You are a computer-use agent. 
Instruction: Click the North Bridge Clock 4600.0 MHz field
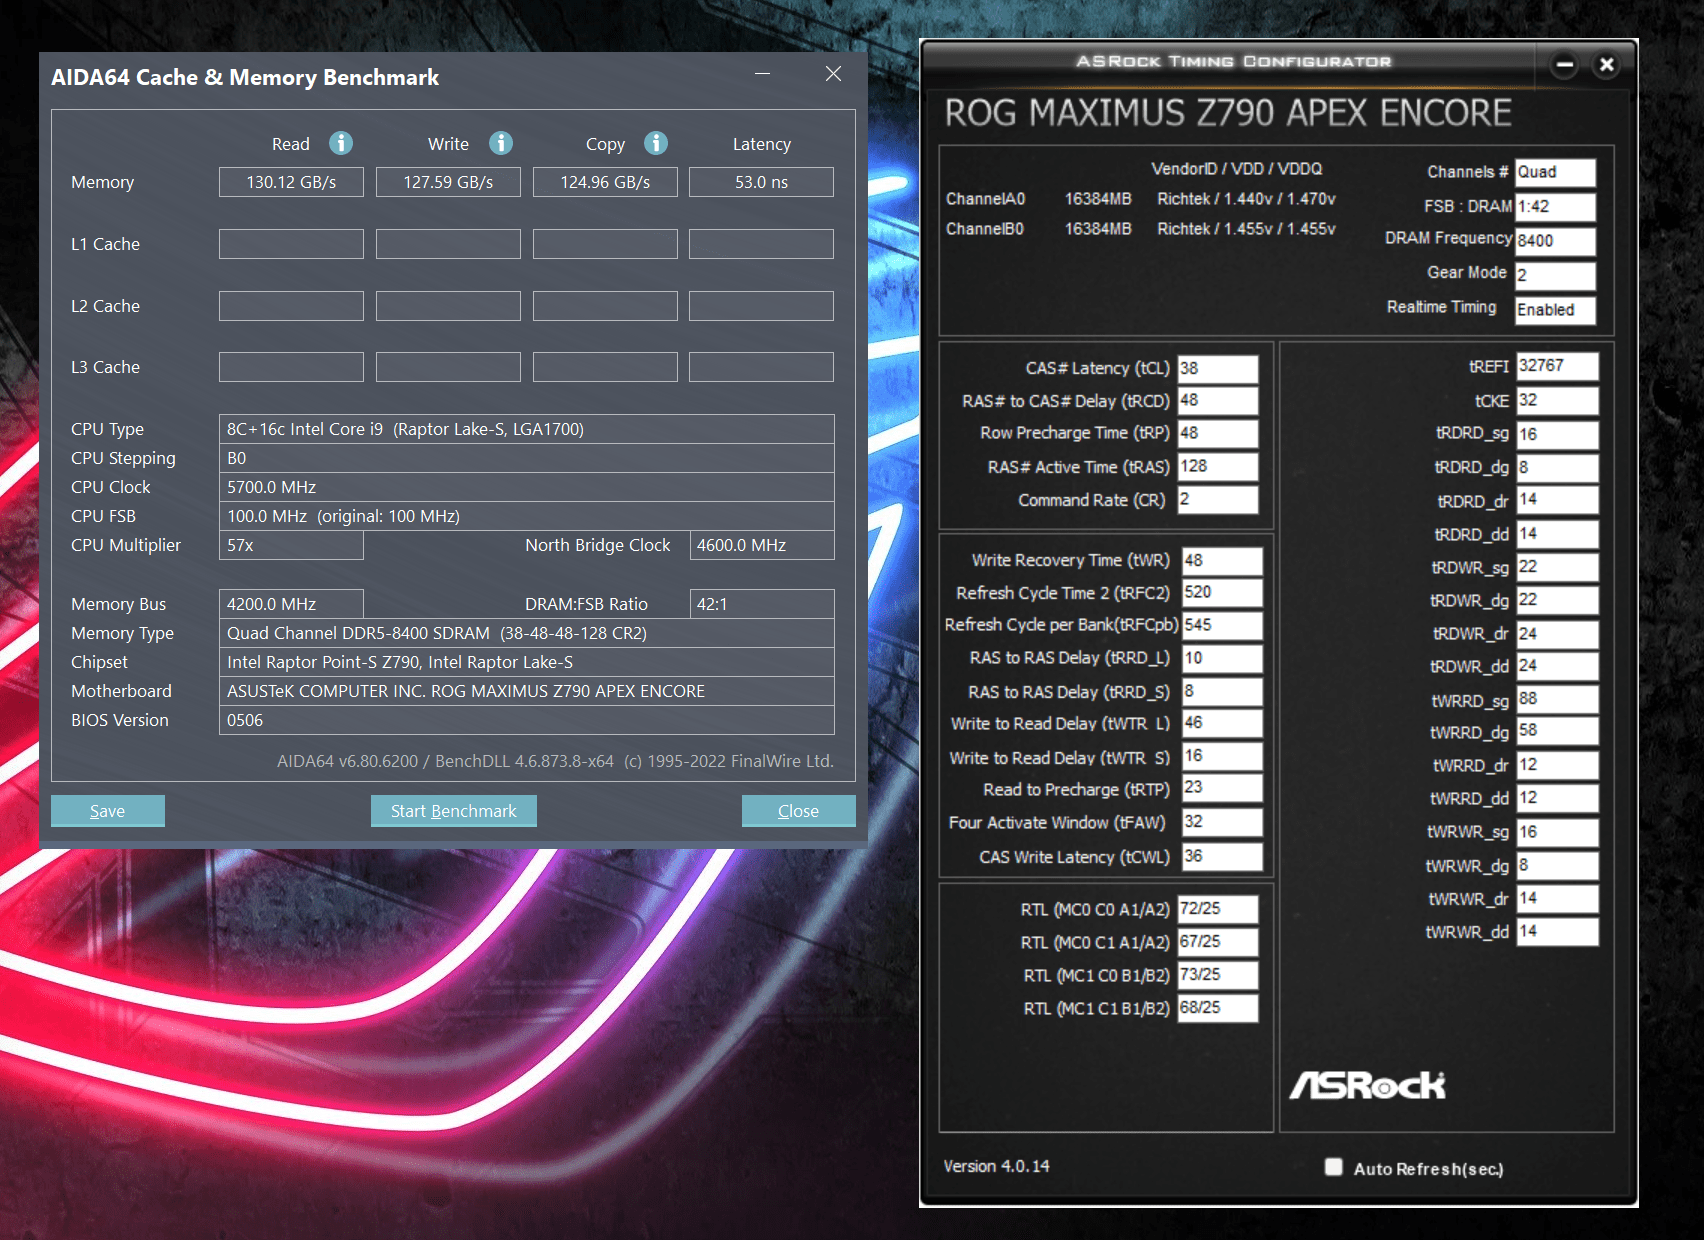tap(762, 545)
